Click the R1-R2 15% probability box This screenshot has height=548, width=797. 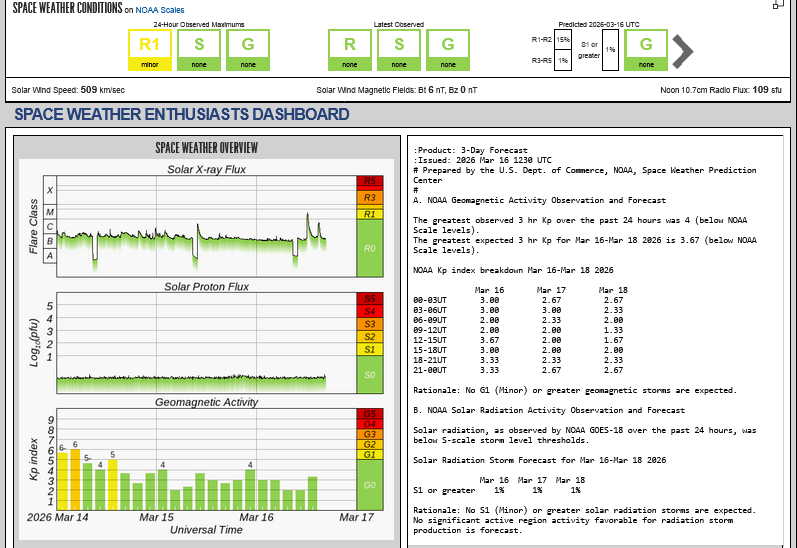tap(563, 39)
